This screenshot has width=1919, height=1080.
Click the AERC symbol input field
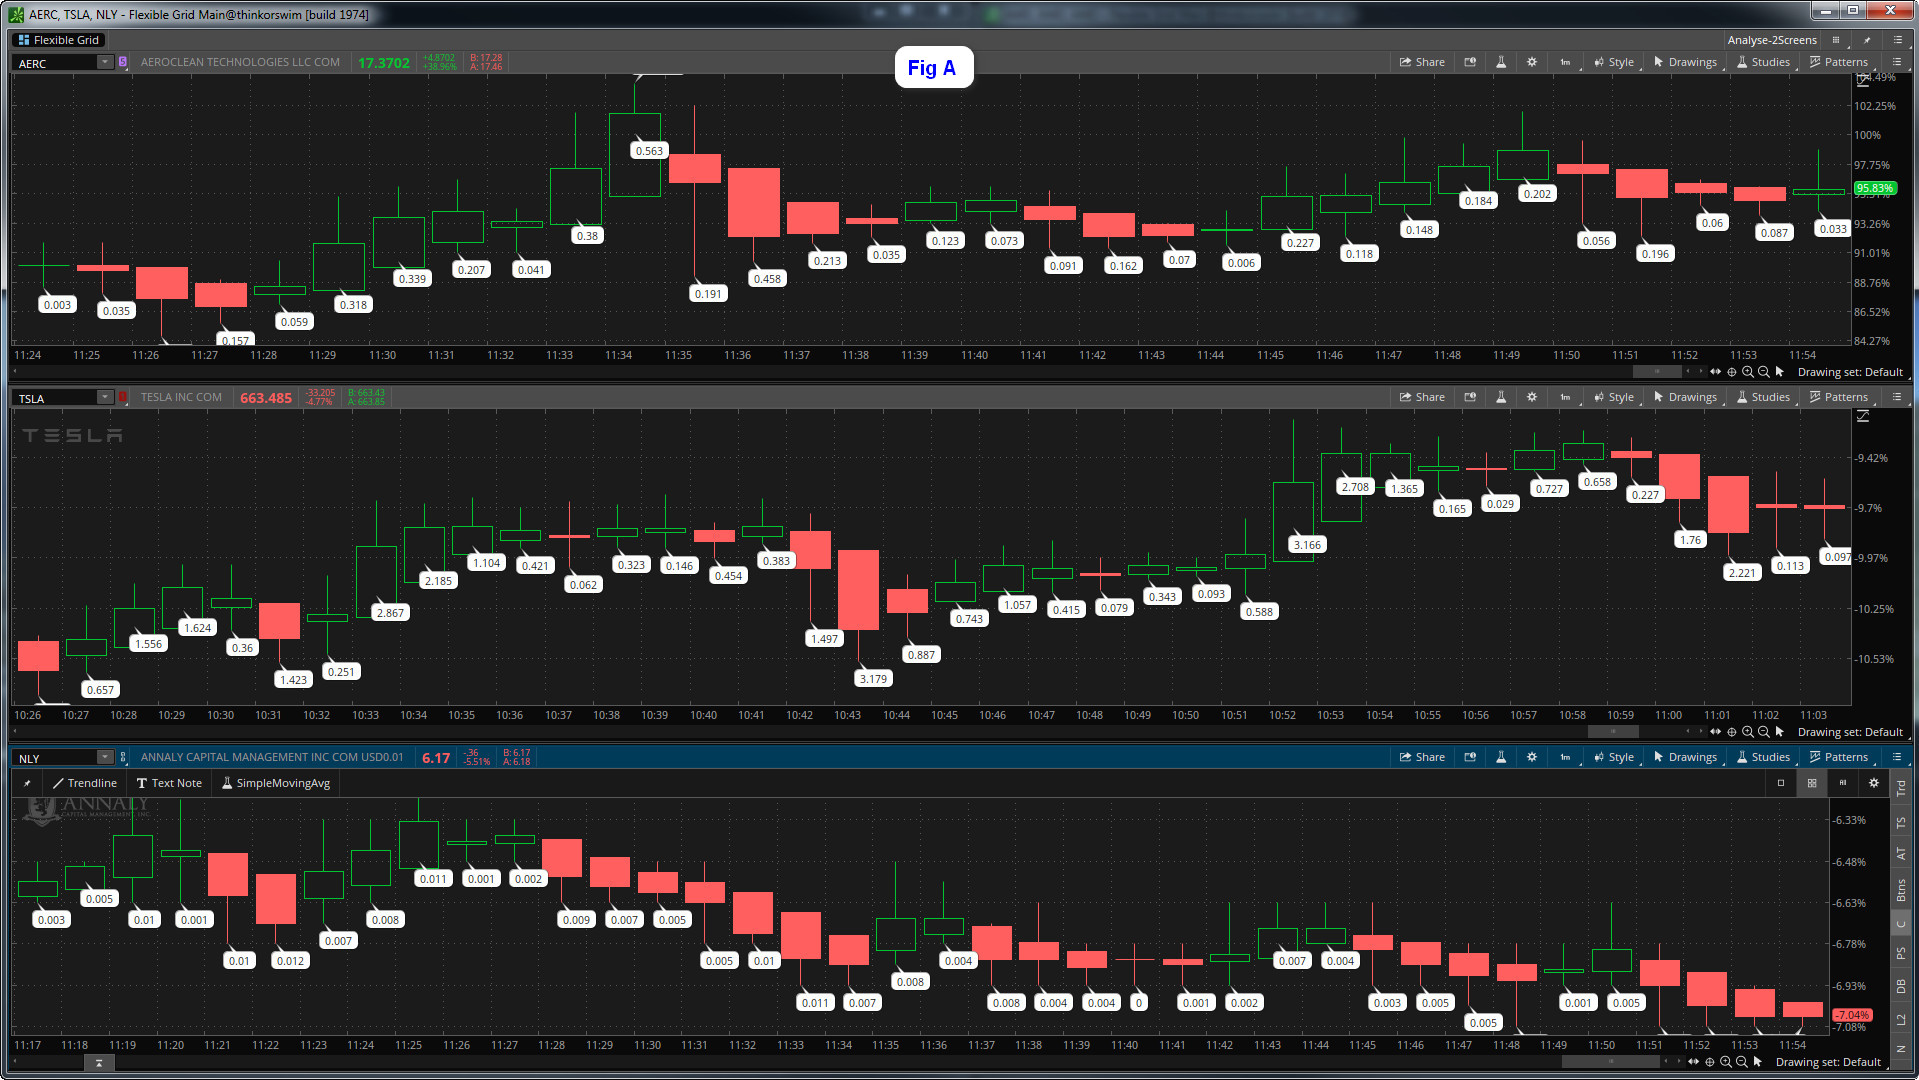tap(55, 62)
